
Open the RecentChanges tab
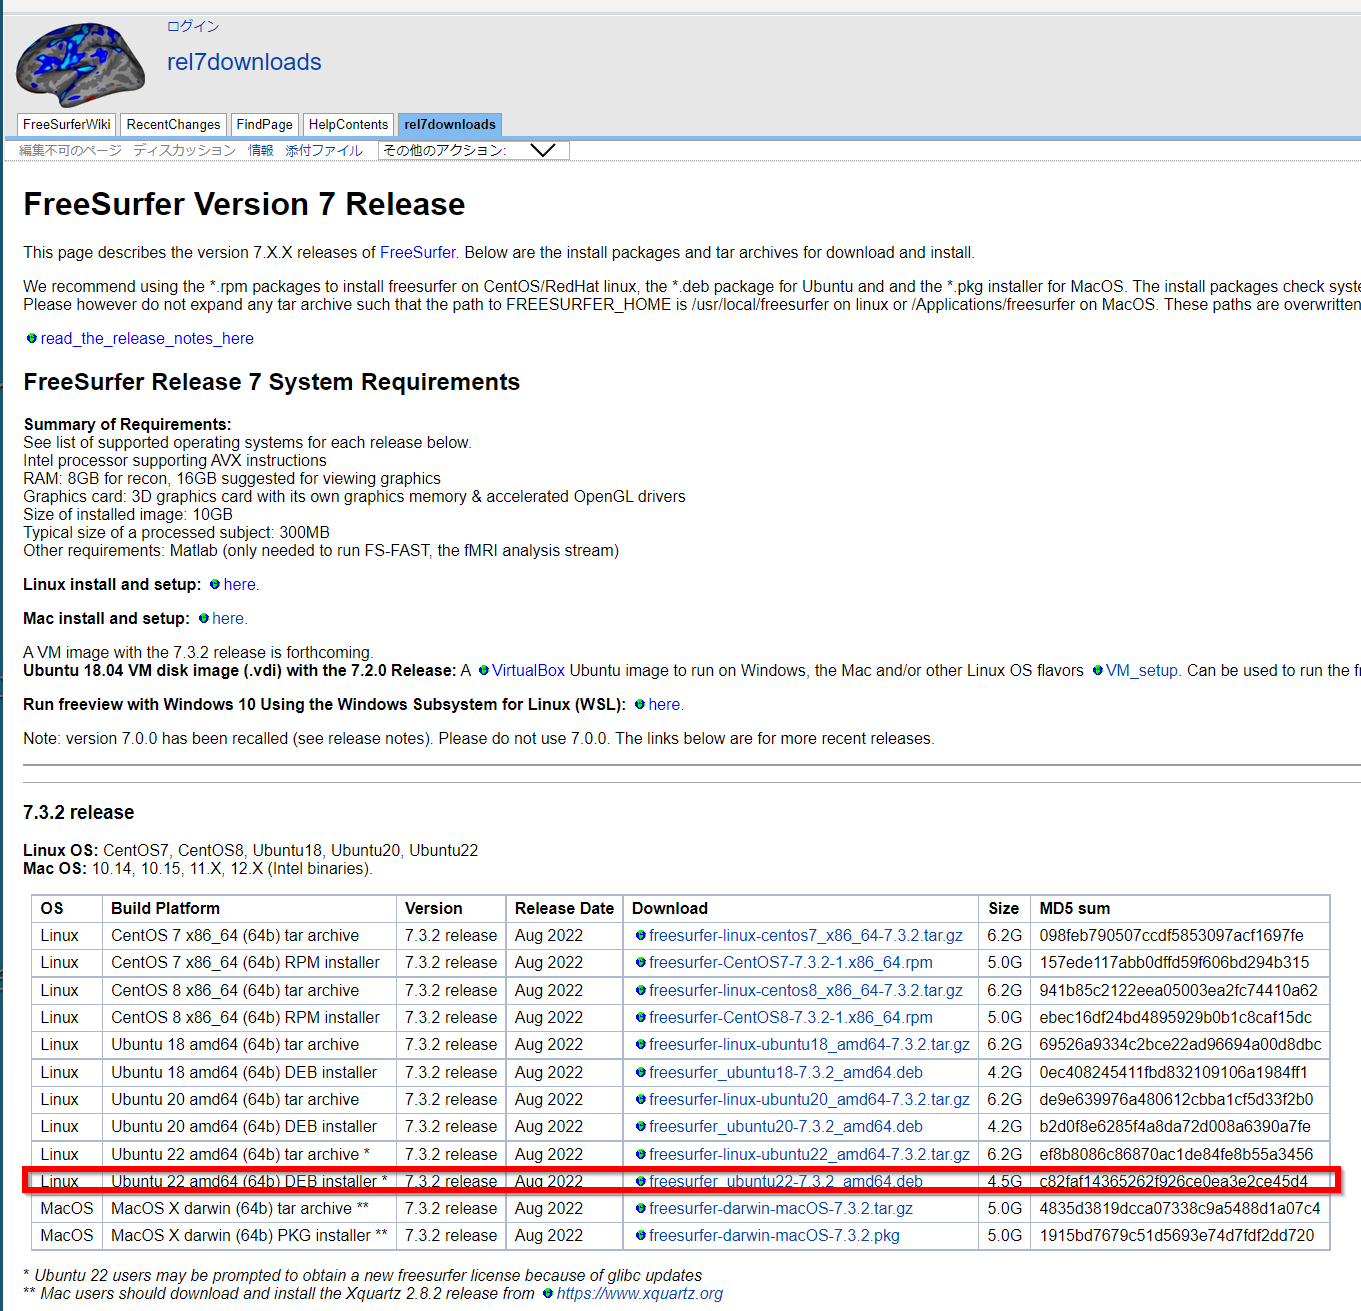173,124
